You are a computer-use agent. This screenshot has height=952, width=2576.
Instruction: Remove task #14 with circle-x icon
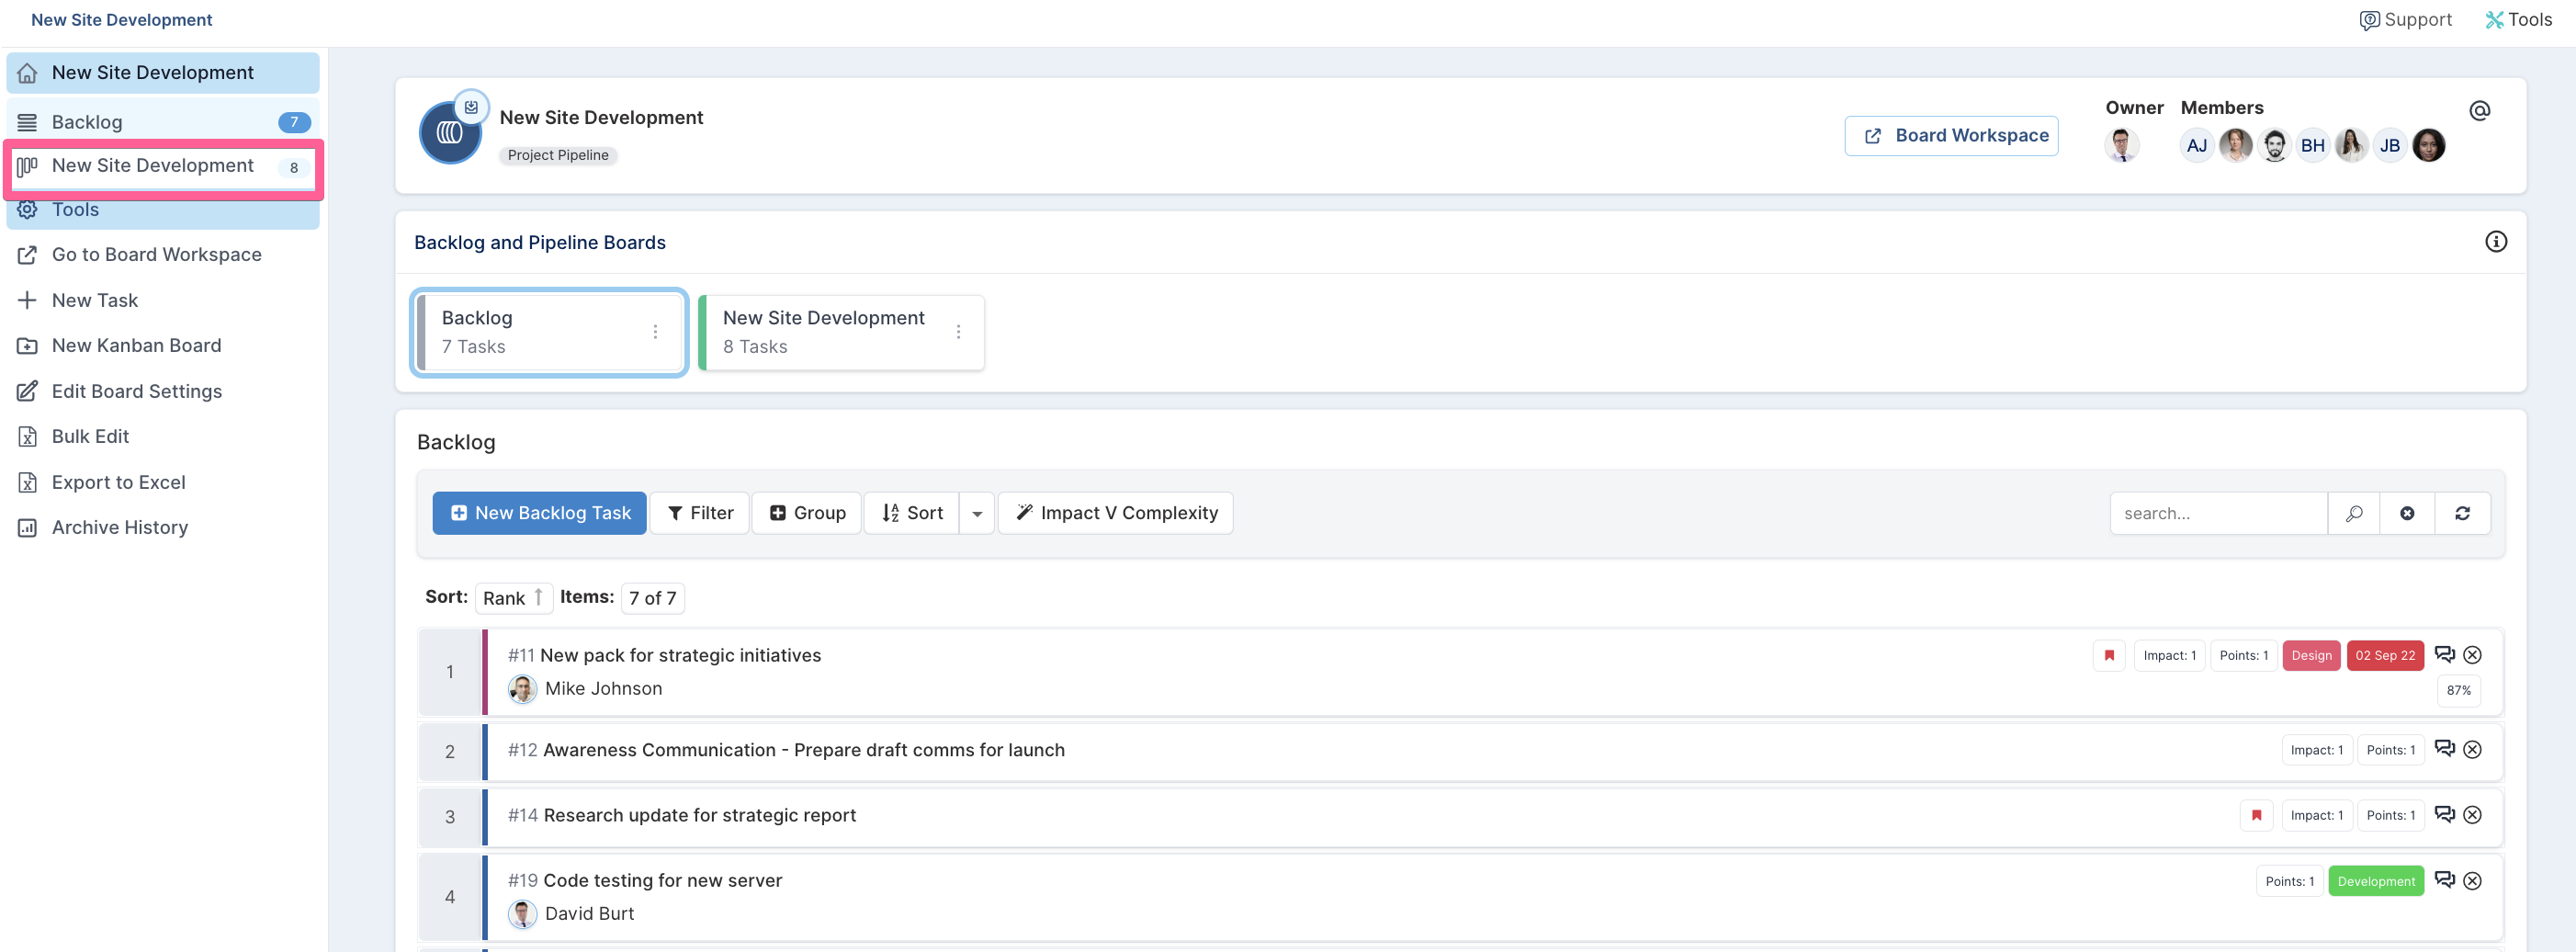2472,815
